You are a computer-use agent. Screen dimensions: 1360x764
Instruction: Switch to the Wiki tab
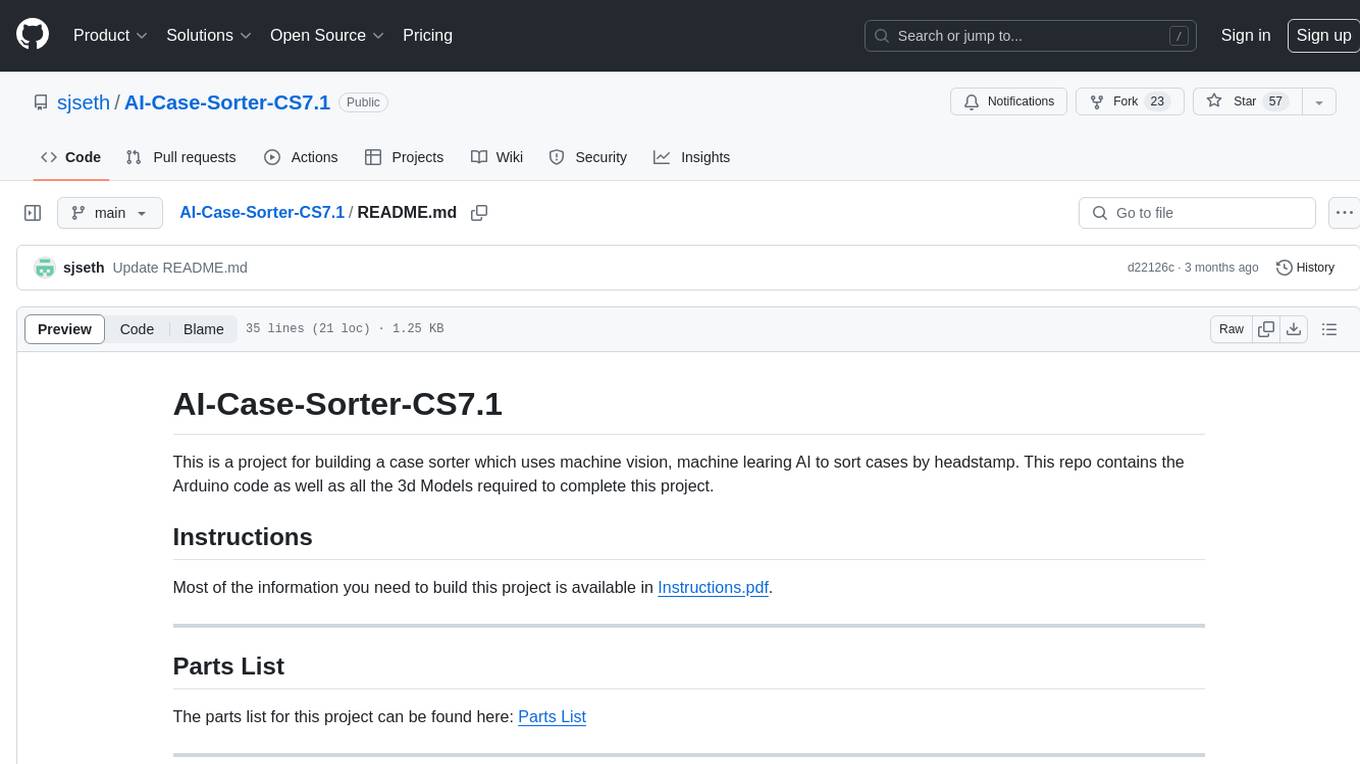(x=497, y=157)
